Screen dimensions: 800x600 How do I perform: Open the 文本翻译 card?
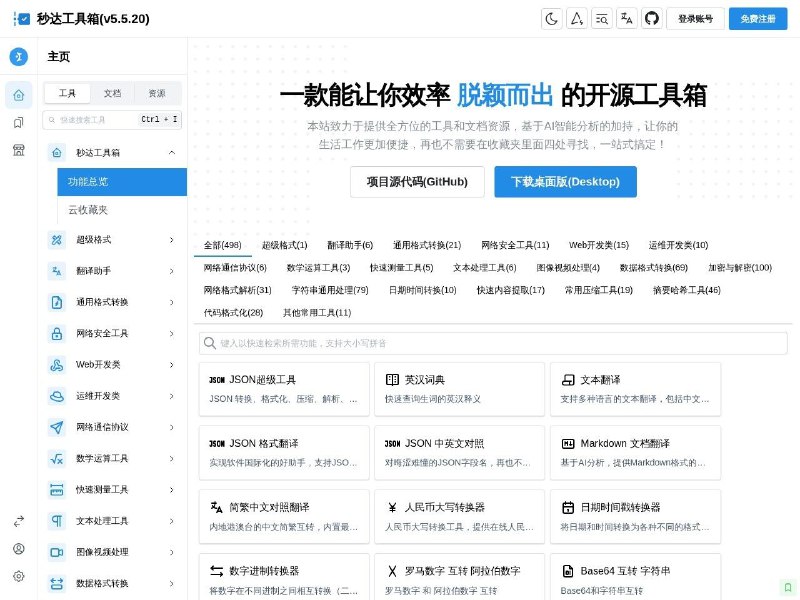click(x=635, y=389)
